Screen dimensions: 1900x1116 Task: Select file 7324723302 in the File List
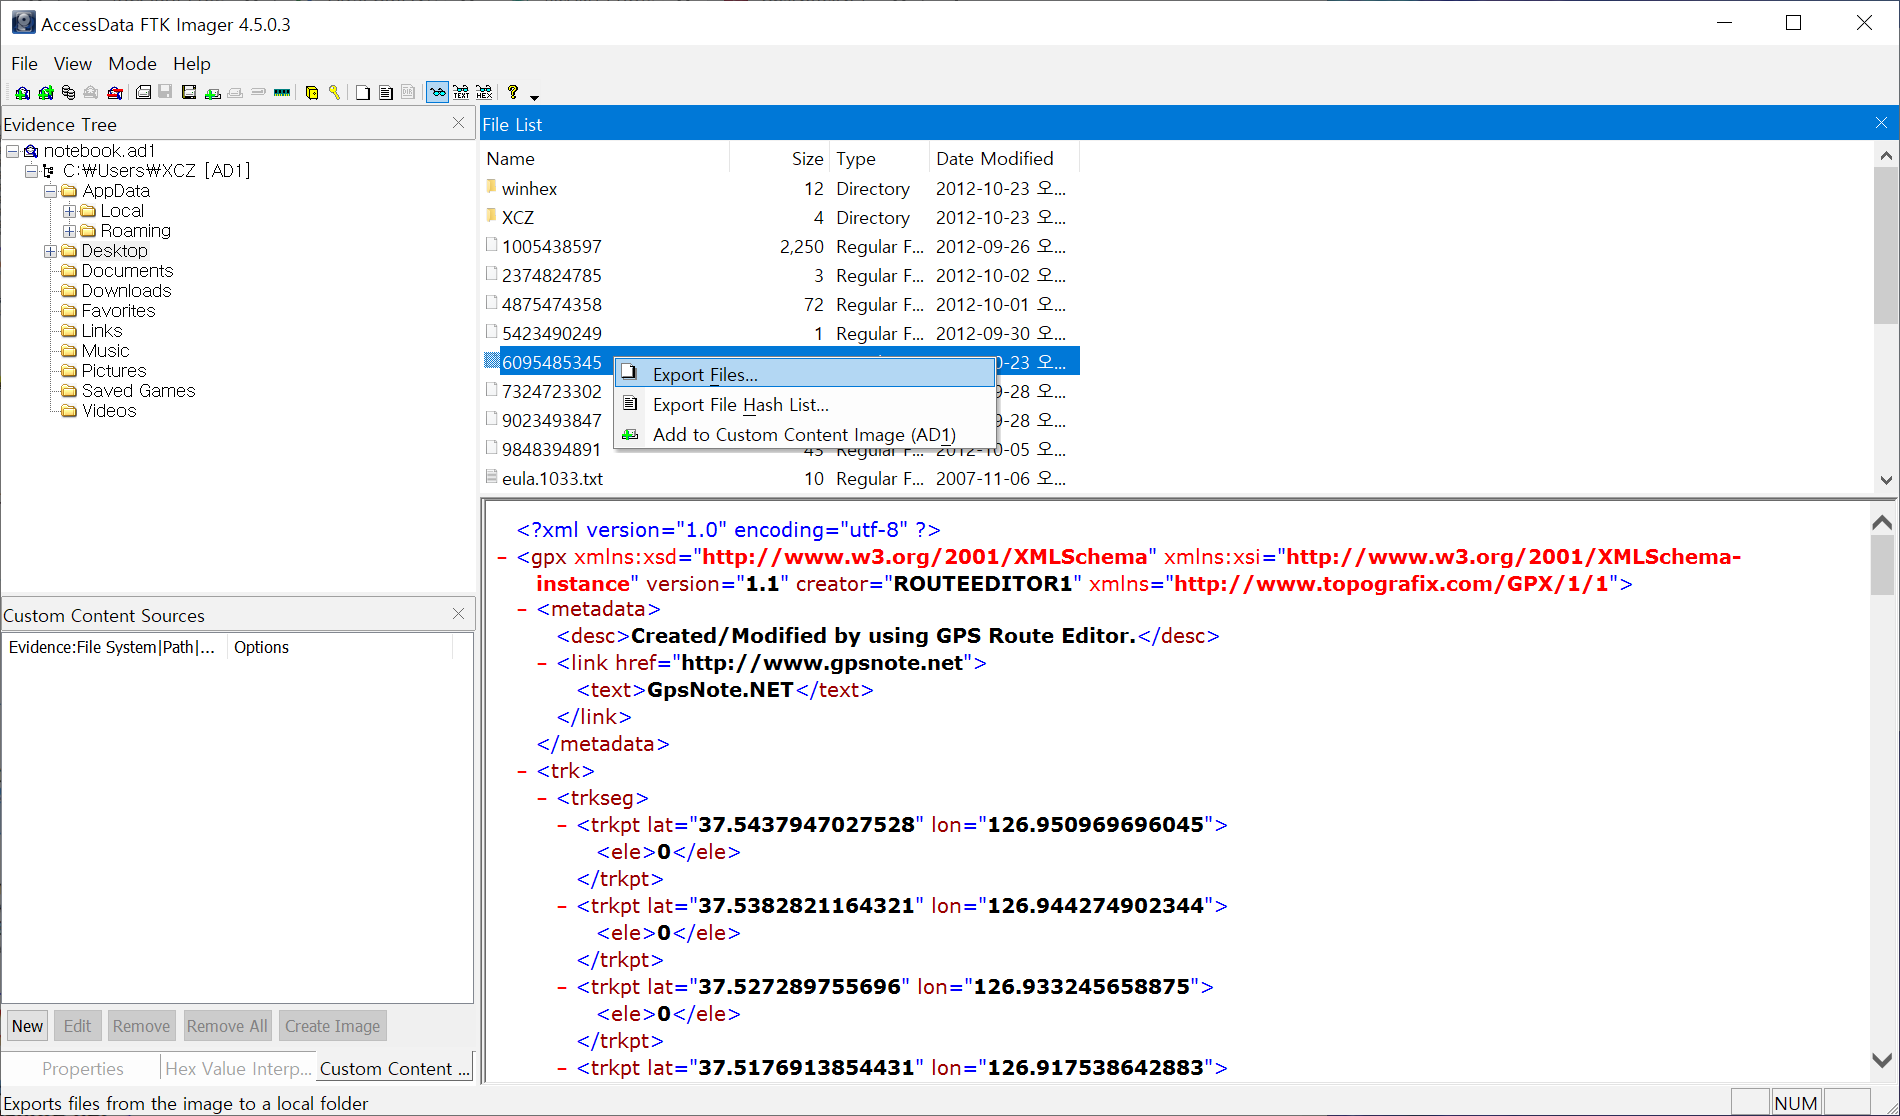[x=552, y=391]
